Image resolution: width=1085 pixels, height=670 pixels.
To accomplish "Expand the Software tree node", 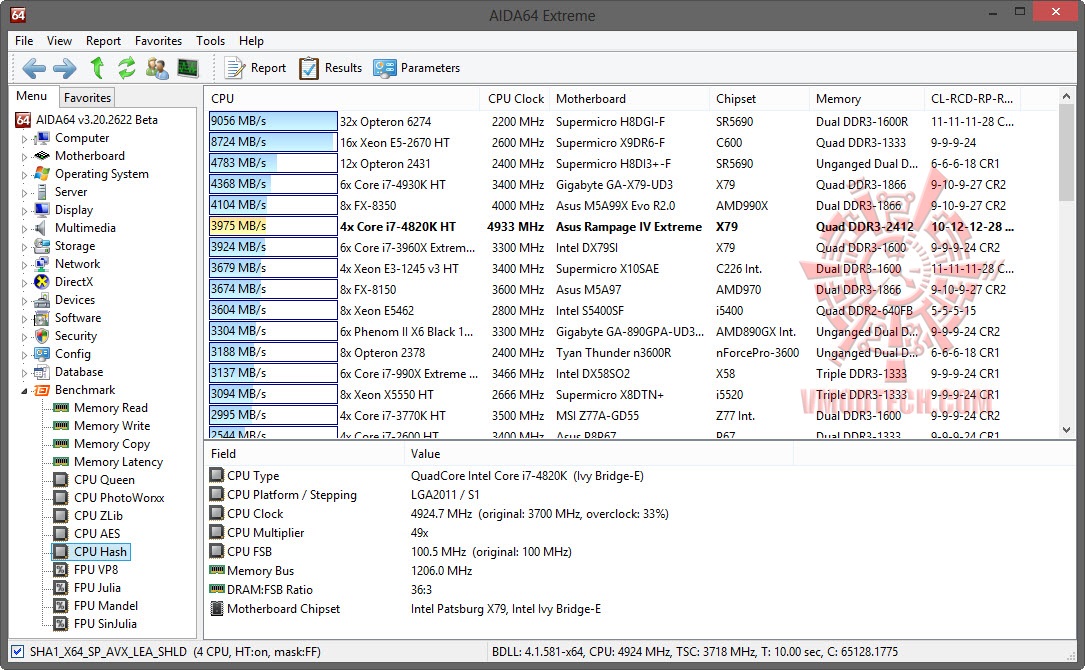I will (x=24, y=318).
